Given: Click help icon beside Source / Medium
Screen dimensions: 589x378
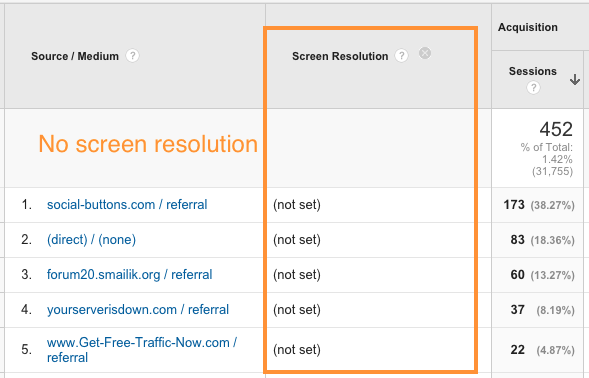Looking at the screenshot, I should 132,56.
